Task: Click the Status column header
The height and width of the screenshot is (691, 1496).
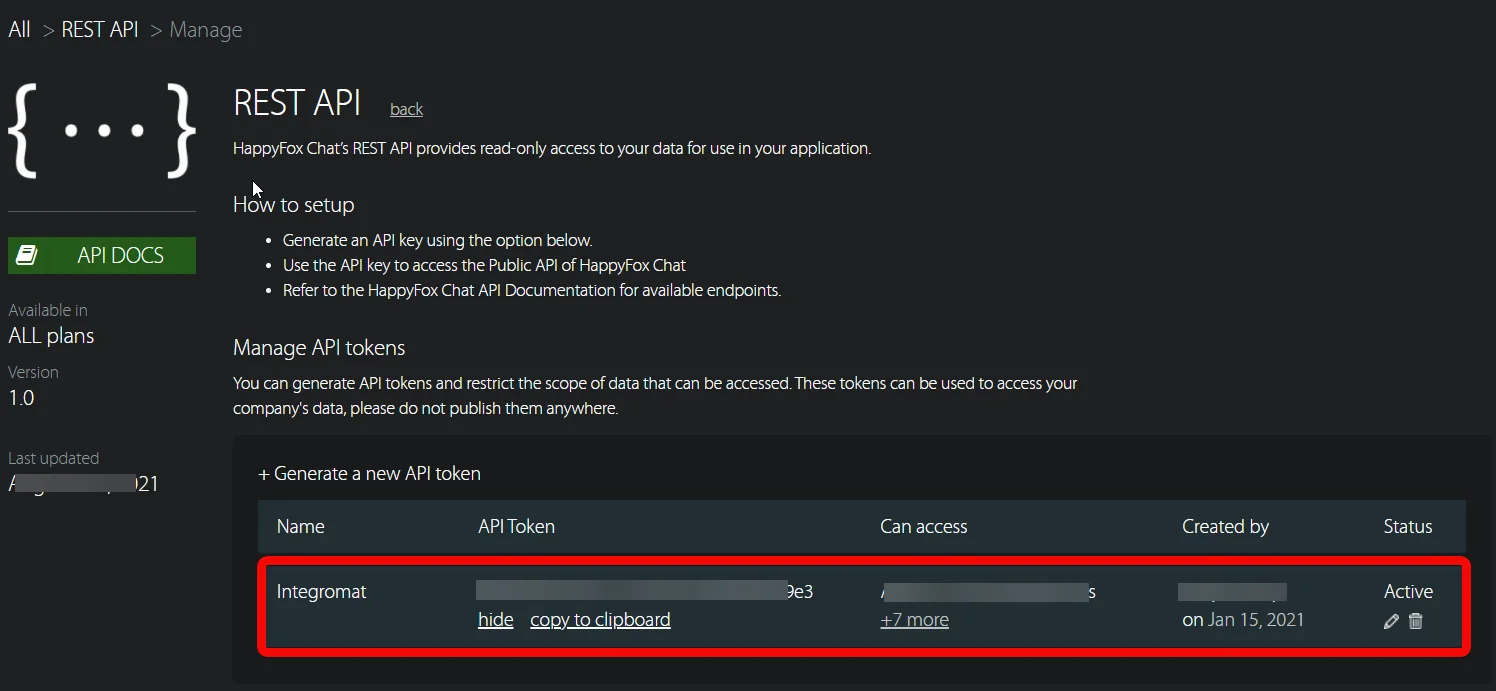Action: 1408,526
